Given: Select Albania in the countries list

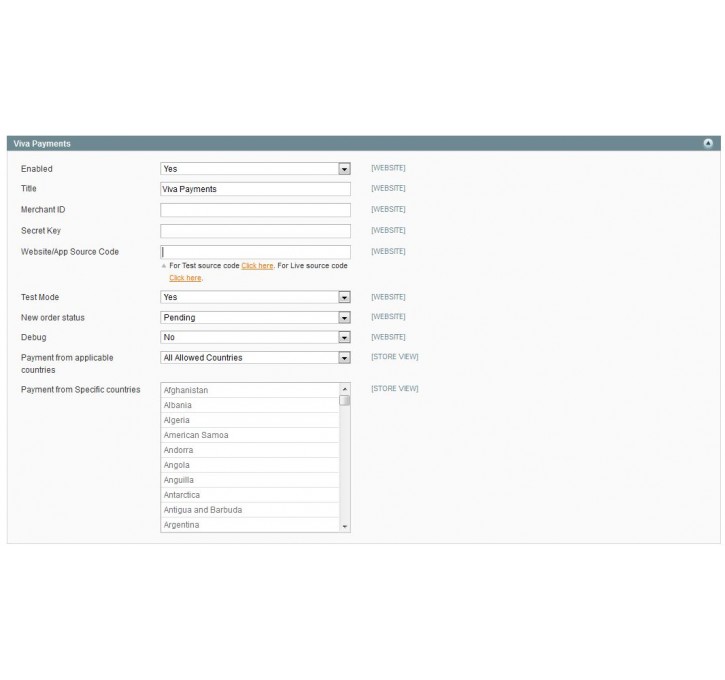Looking at the screenshot, I should point(250,405).
